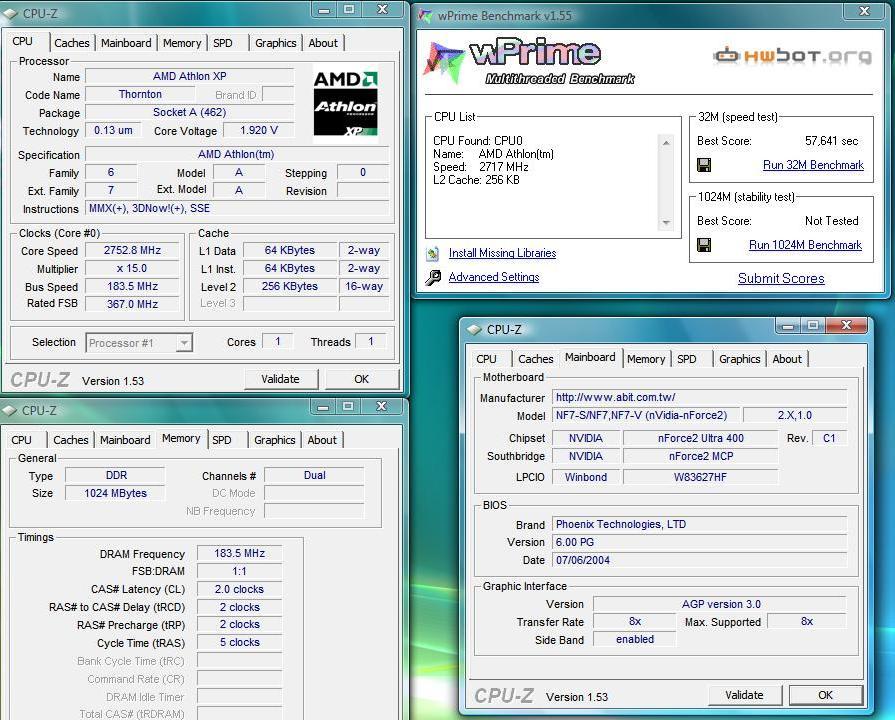Click the CPU-Z title icon in top-left window
The image size is (895, 720).
click(10, 13)
